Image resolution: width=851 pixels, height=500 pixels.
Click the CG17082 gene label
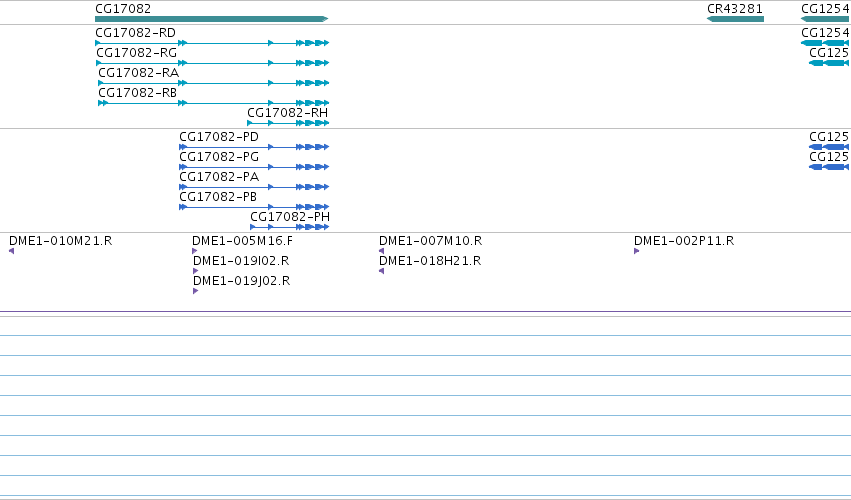point(123,9)
